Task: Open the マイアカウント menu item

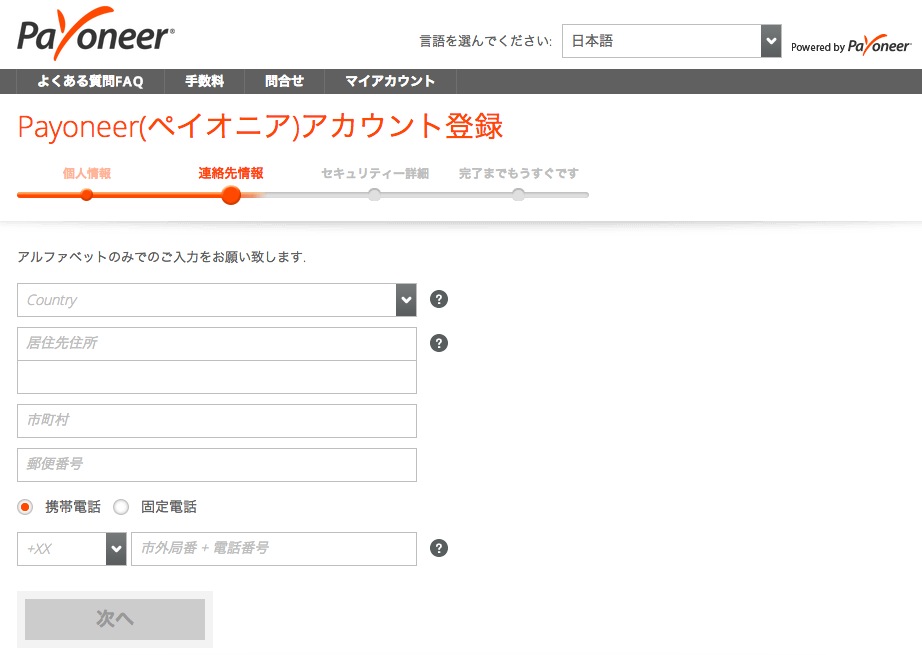Action: pos(390,81)
